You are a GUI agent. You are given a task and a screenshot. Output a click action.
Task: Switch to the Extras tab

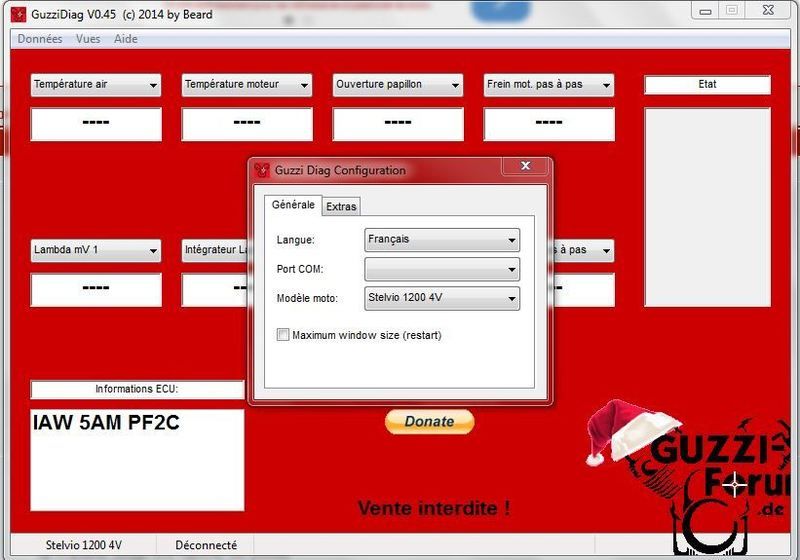coord(341,207)
